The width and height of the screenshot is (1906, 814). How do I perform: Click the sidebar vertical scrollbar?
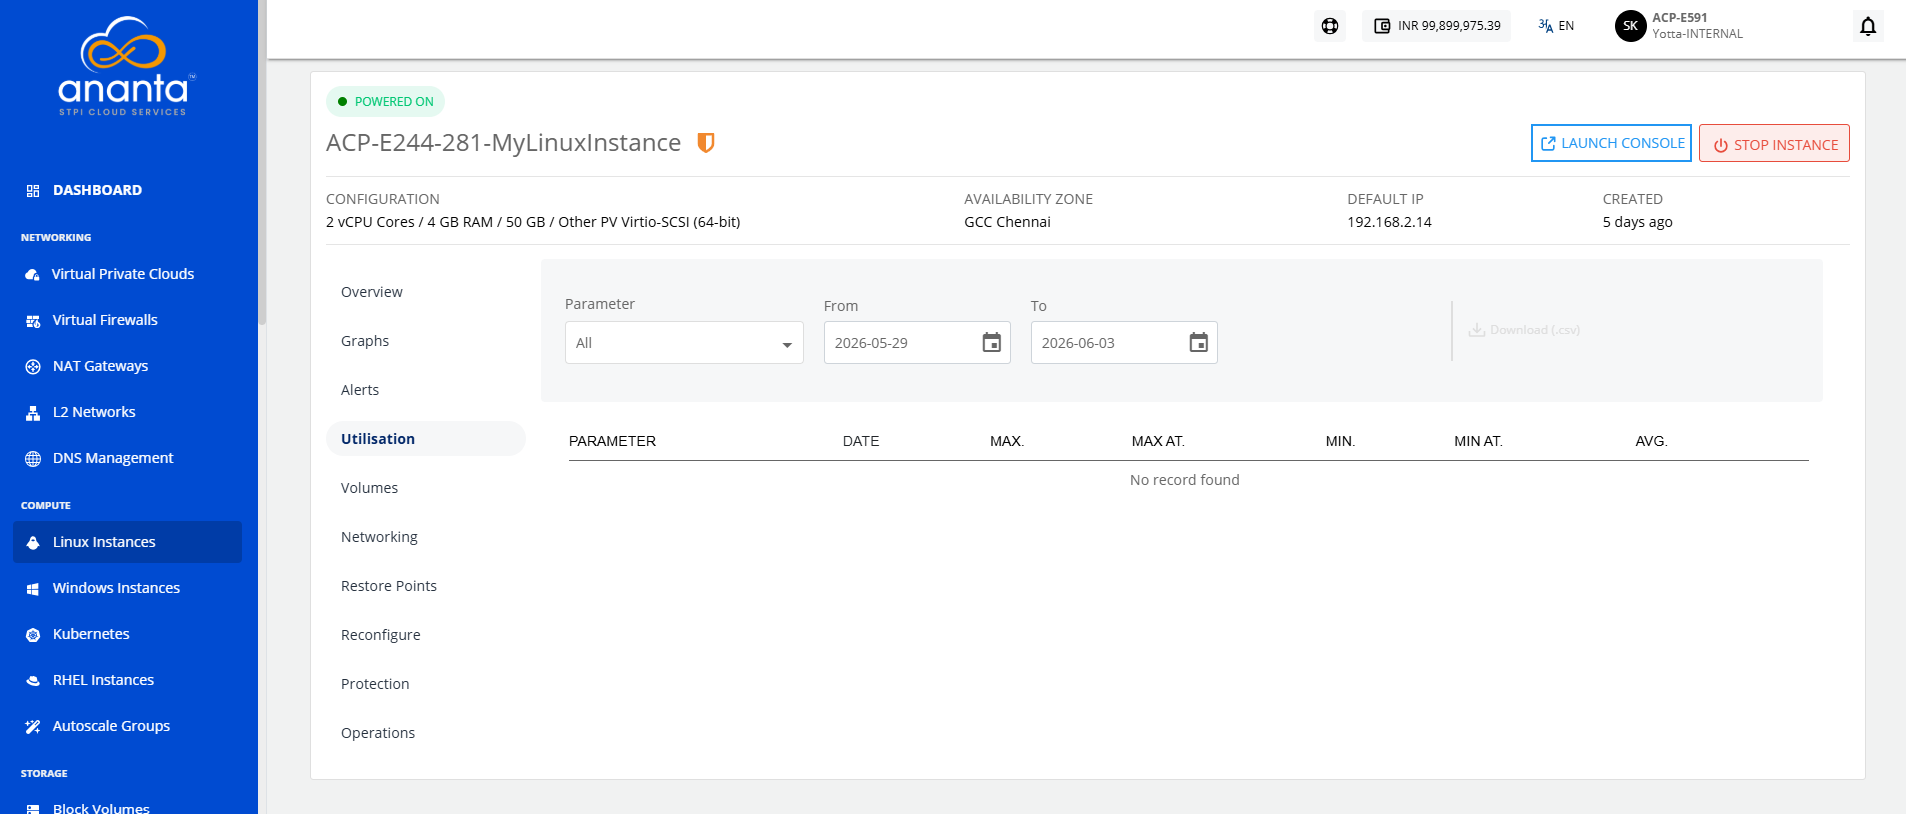pyautogui.click(x=262, y=162)
